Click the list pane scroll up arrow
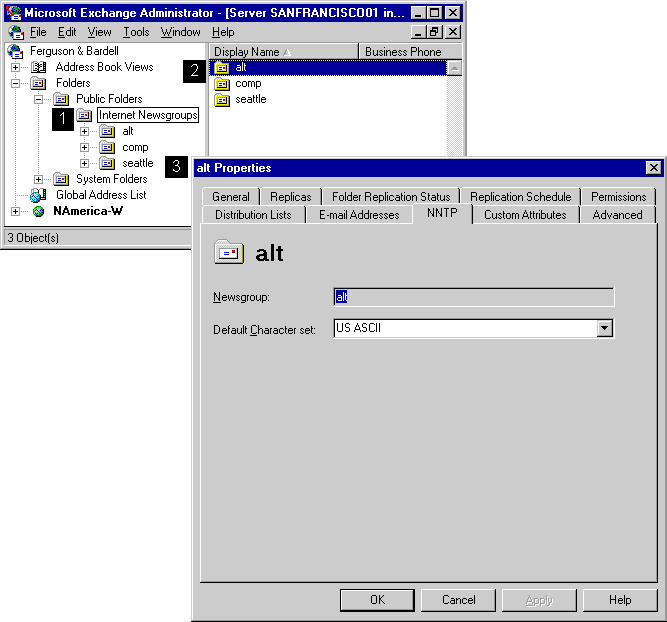The width and height of the screenshot is (667, 622). [x=454, y=68]
